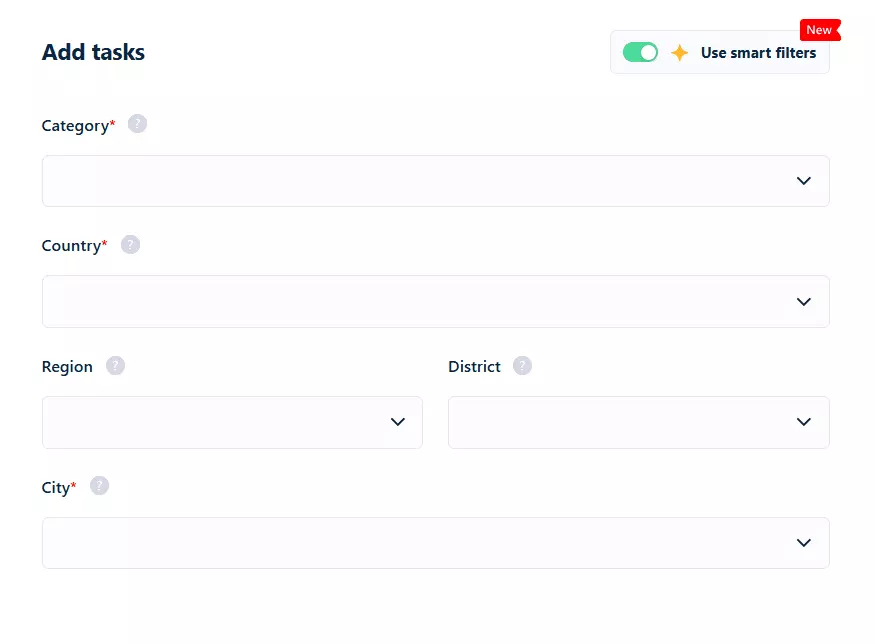The width and height of the screenshot is (875, 644).
Task: Open the District dropdown chevron
Action: coord(803,422)
